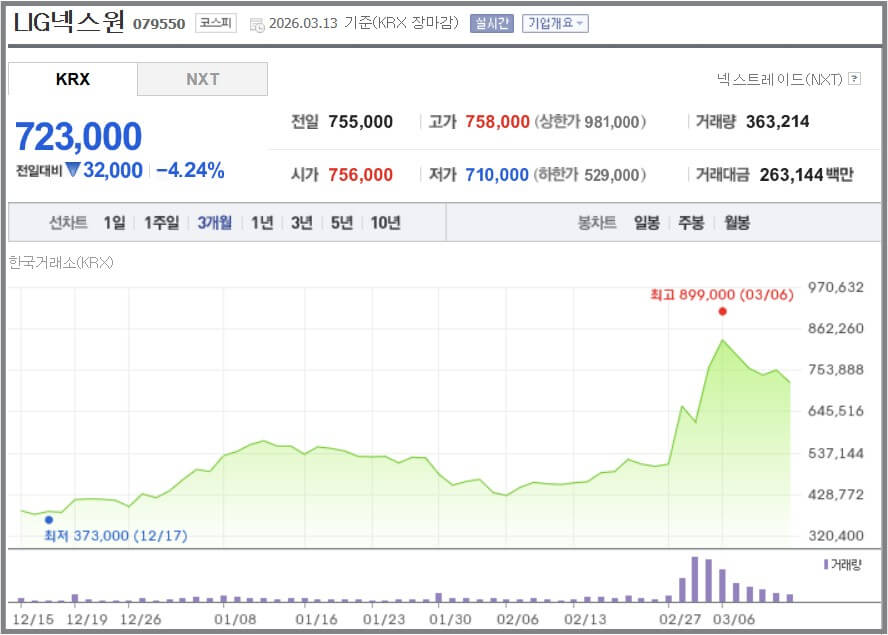Click the 거래량 legend in volume chart
Screen dimensions: 888x635
(843, 564)
